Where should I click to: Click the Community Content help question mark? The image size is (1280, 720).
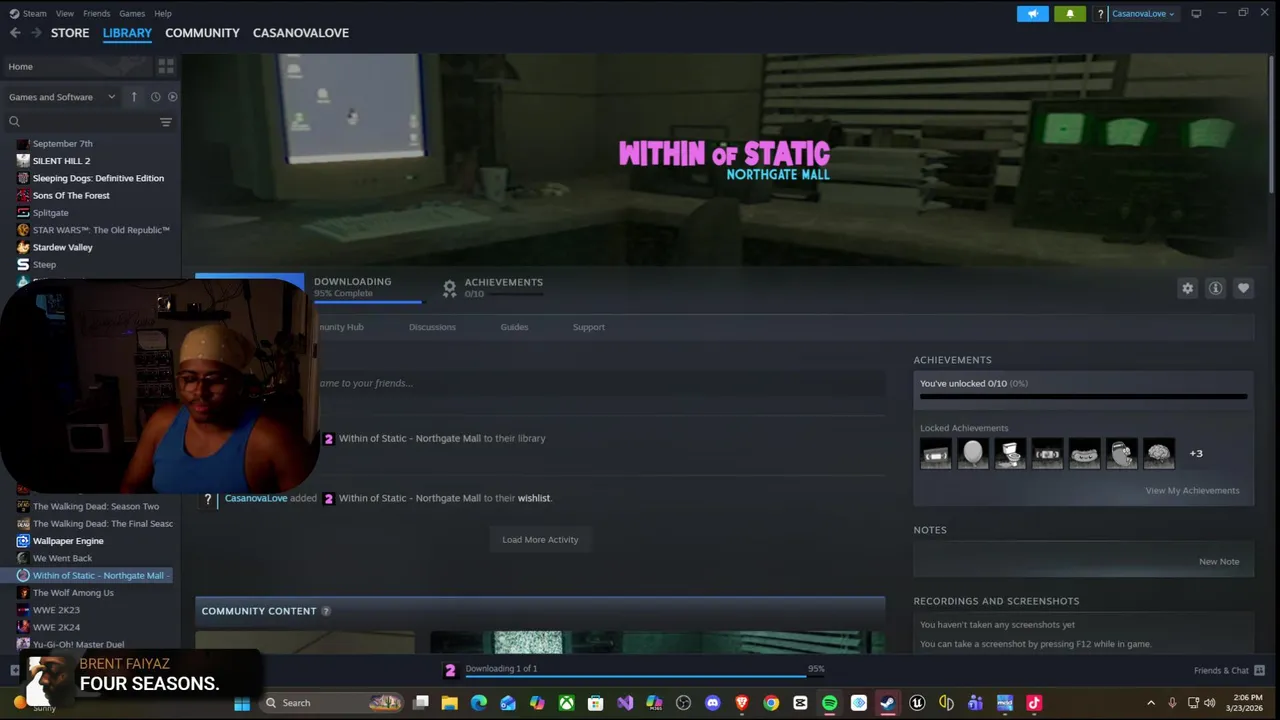click(325, 611)
